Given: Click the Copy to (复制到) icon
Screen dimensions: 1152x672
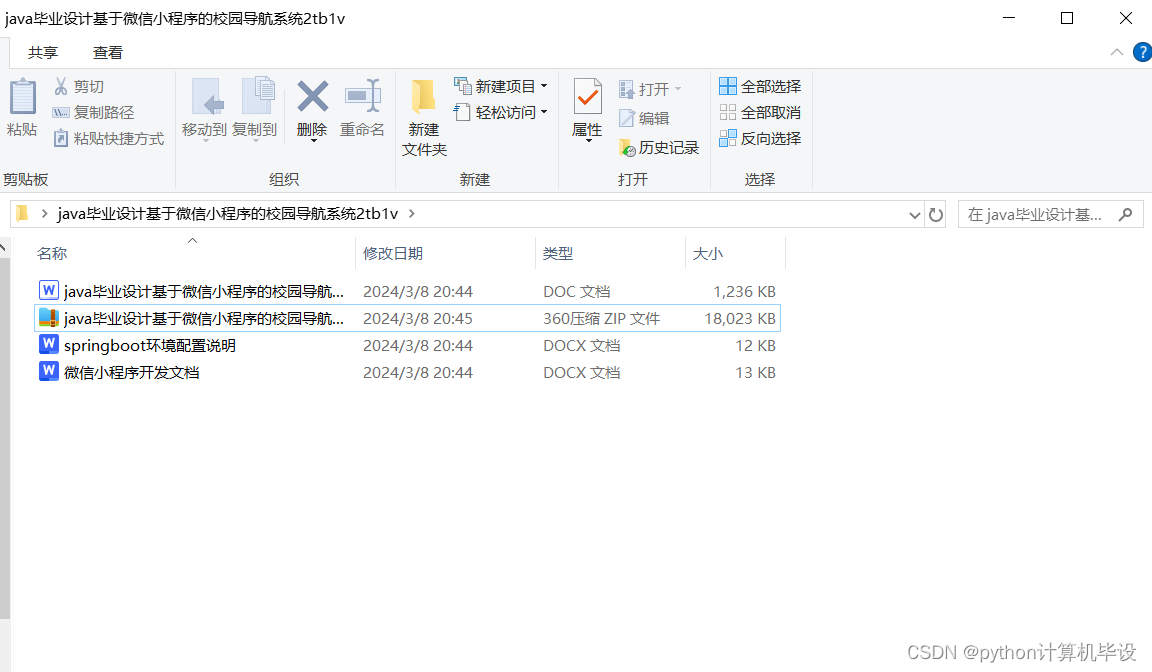Looking at the screenshot, I should pos(257,96).
